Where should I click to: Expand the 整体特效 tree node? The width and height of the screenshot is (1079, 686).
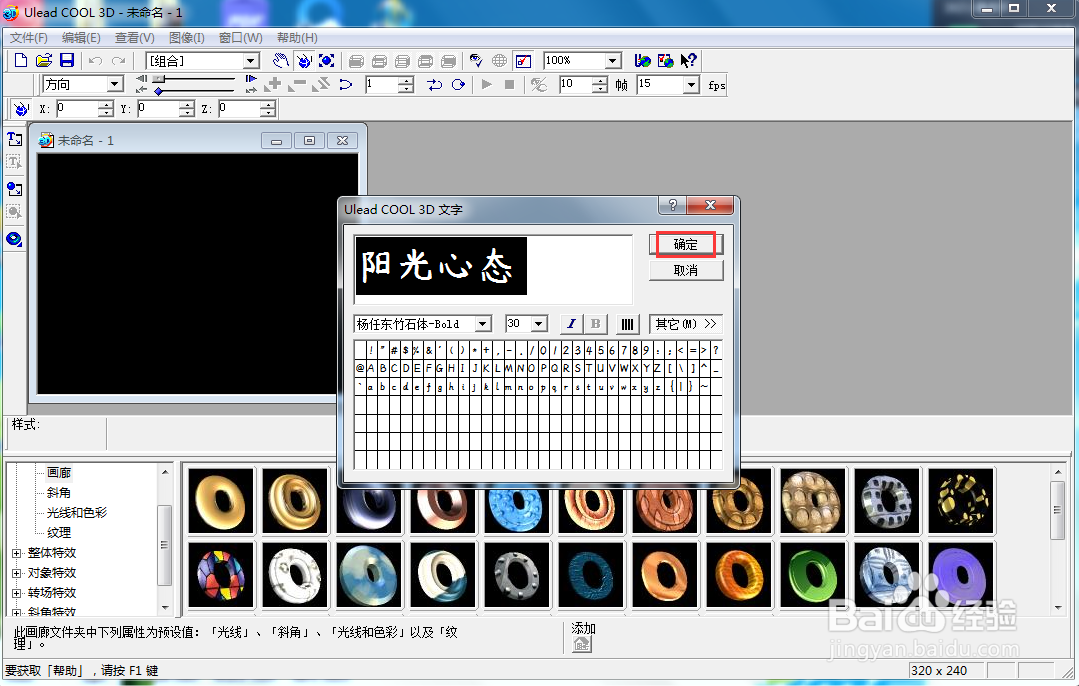coord(17,553)
